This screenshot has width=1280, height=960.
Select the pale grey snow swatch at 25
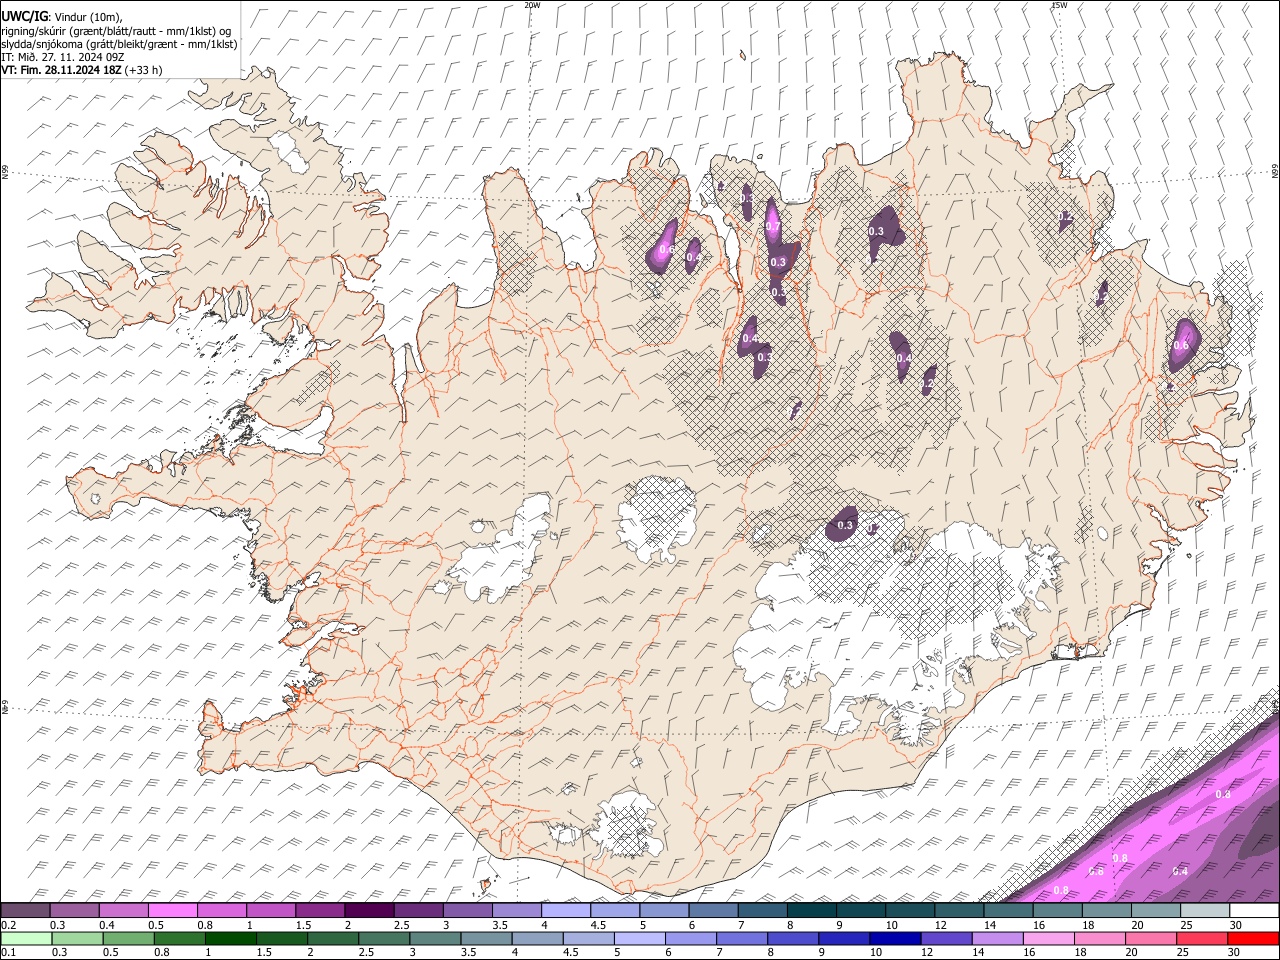[1205, 911]
